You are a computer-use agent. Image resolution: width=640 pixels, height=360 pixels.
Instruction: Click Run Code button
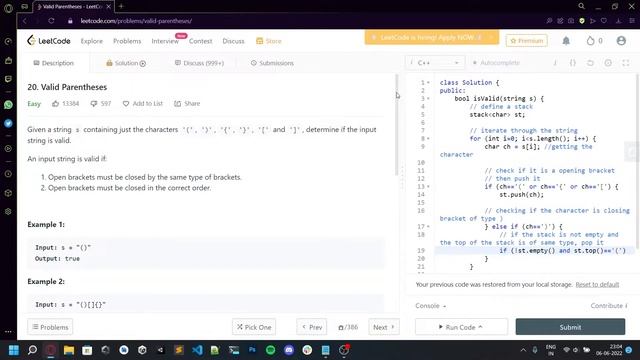[462, 327]
